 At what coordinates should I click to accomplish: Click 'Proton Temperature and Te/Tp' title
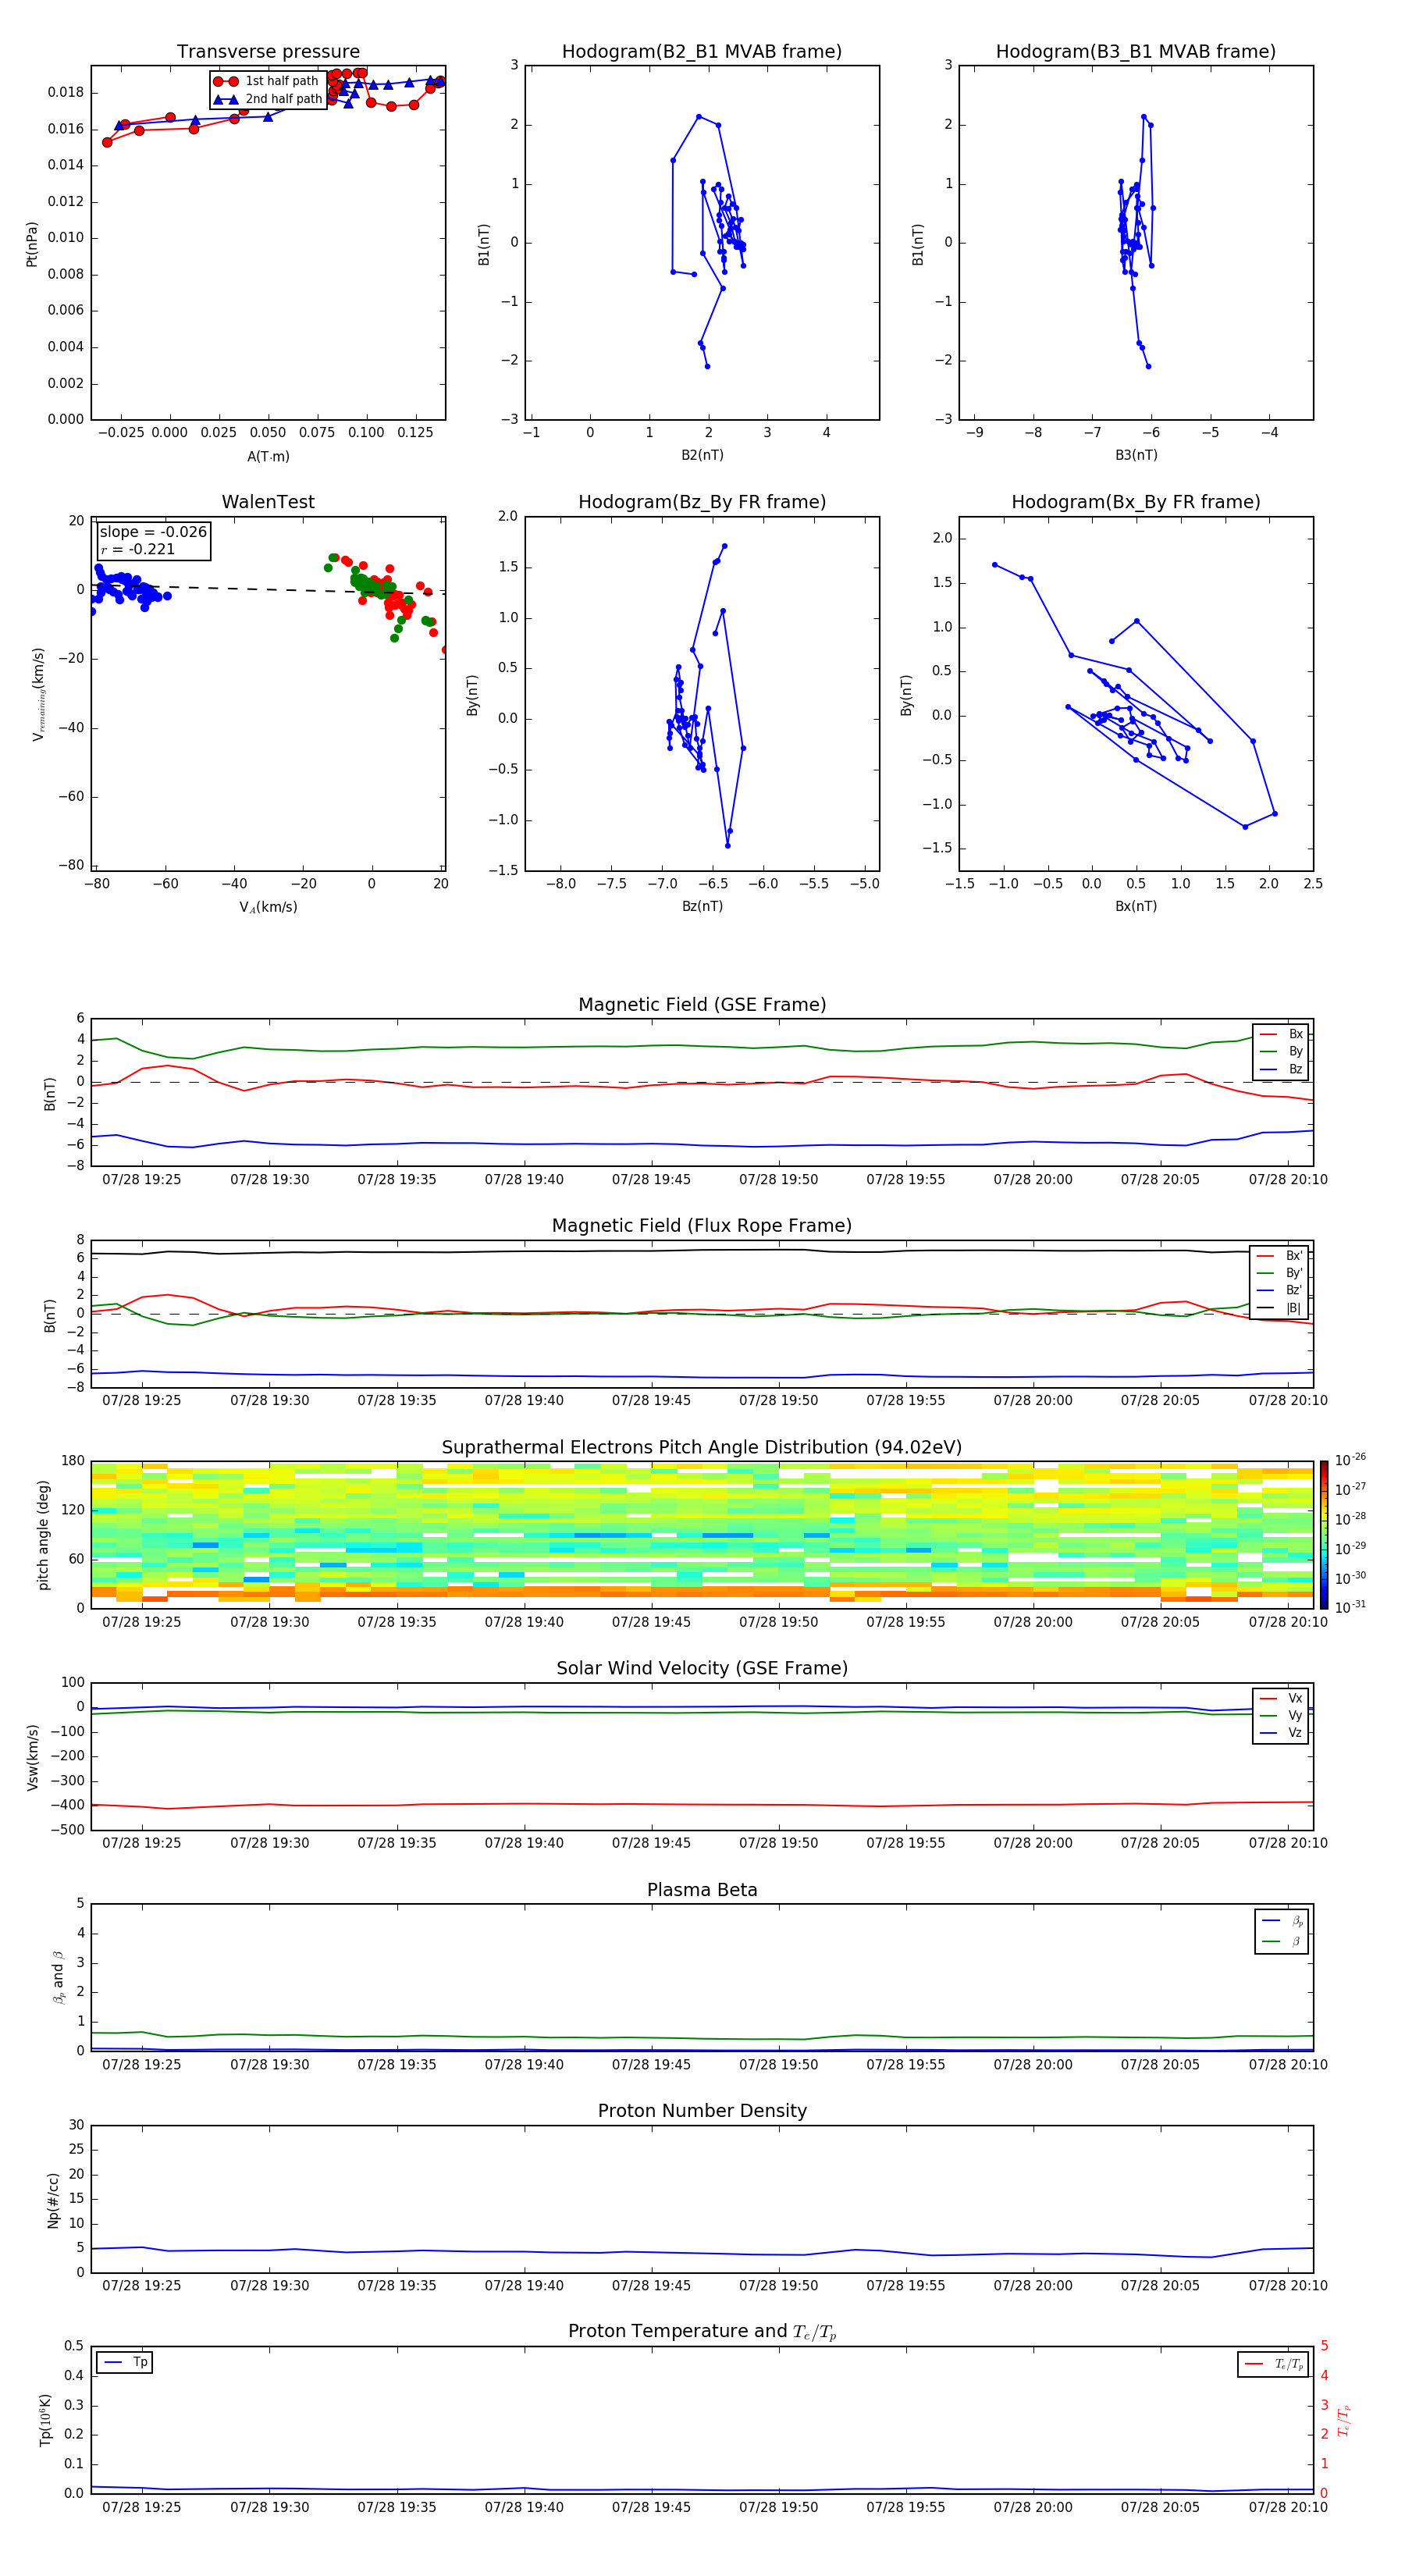(x=702, y=2332)
